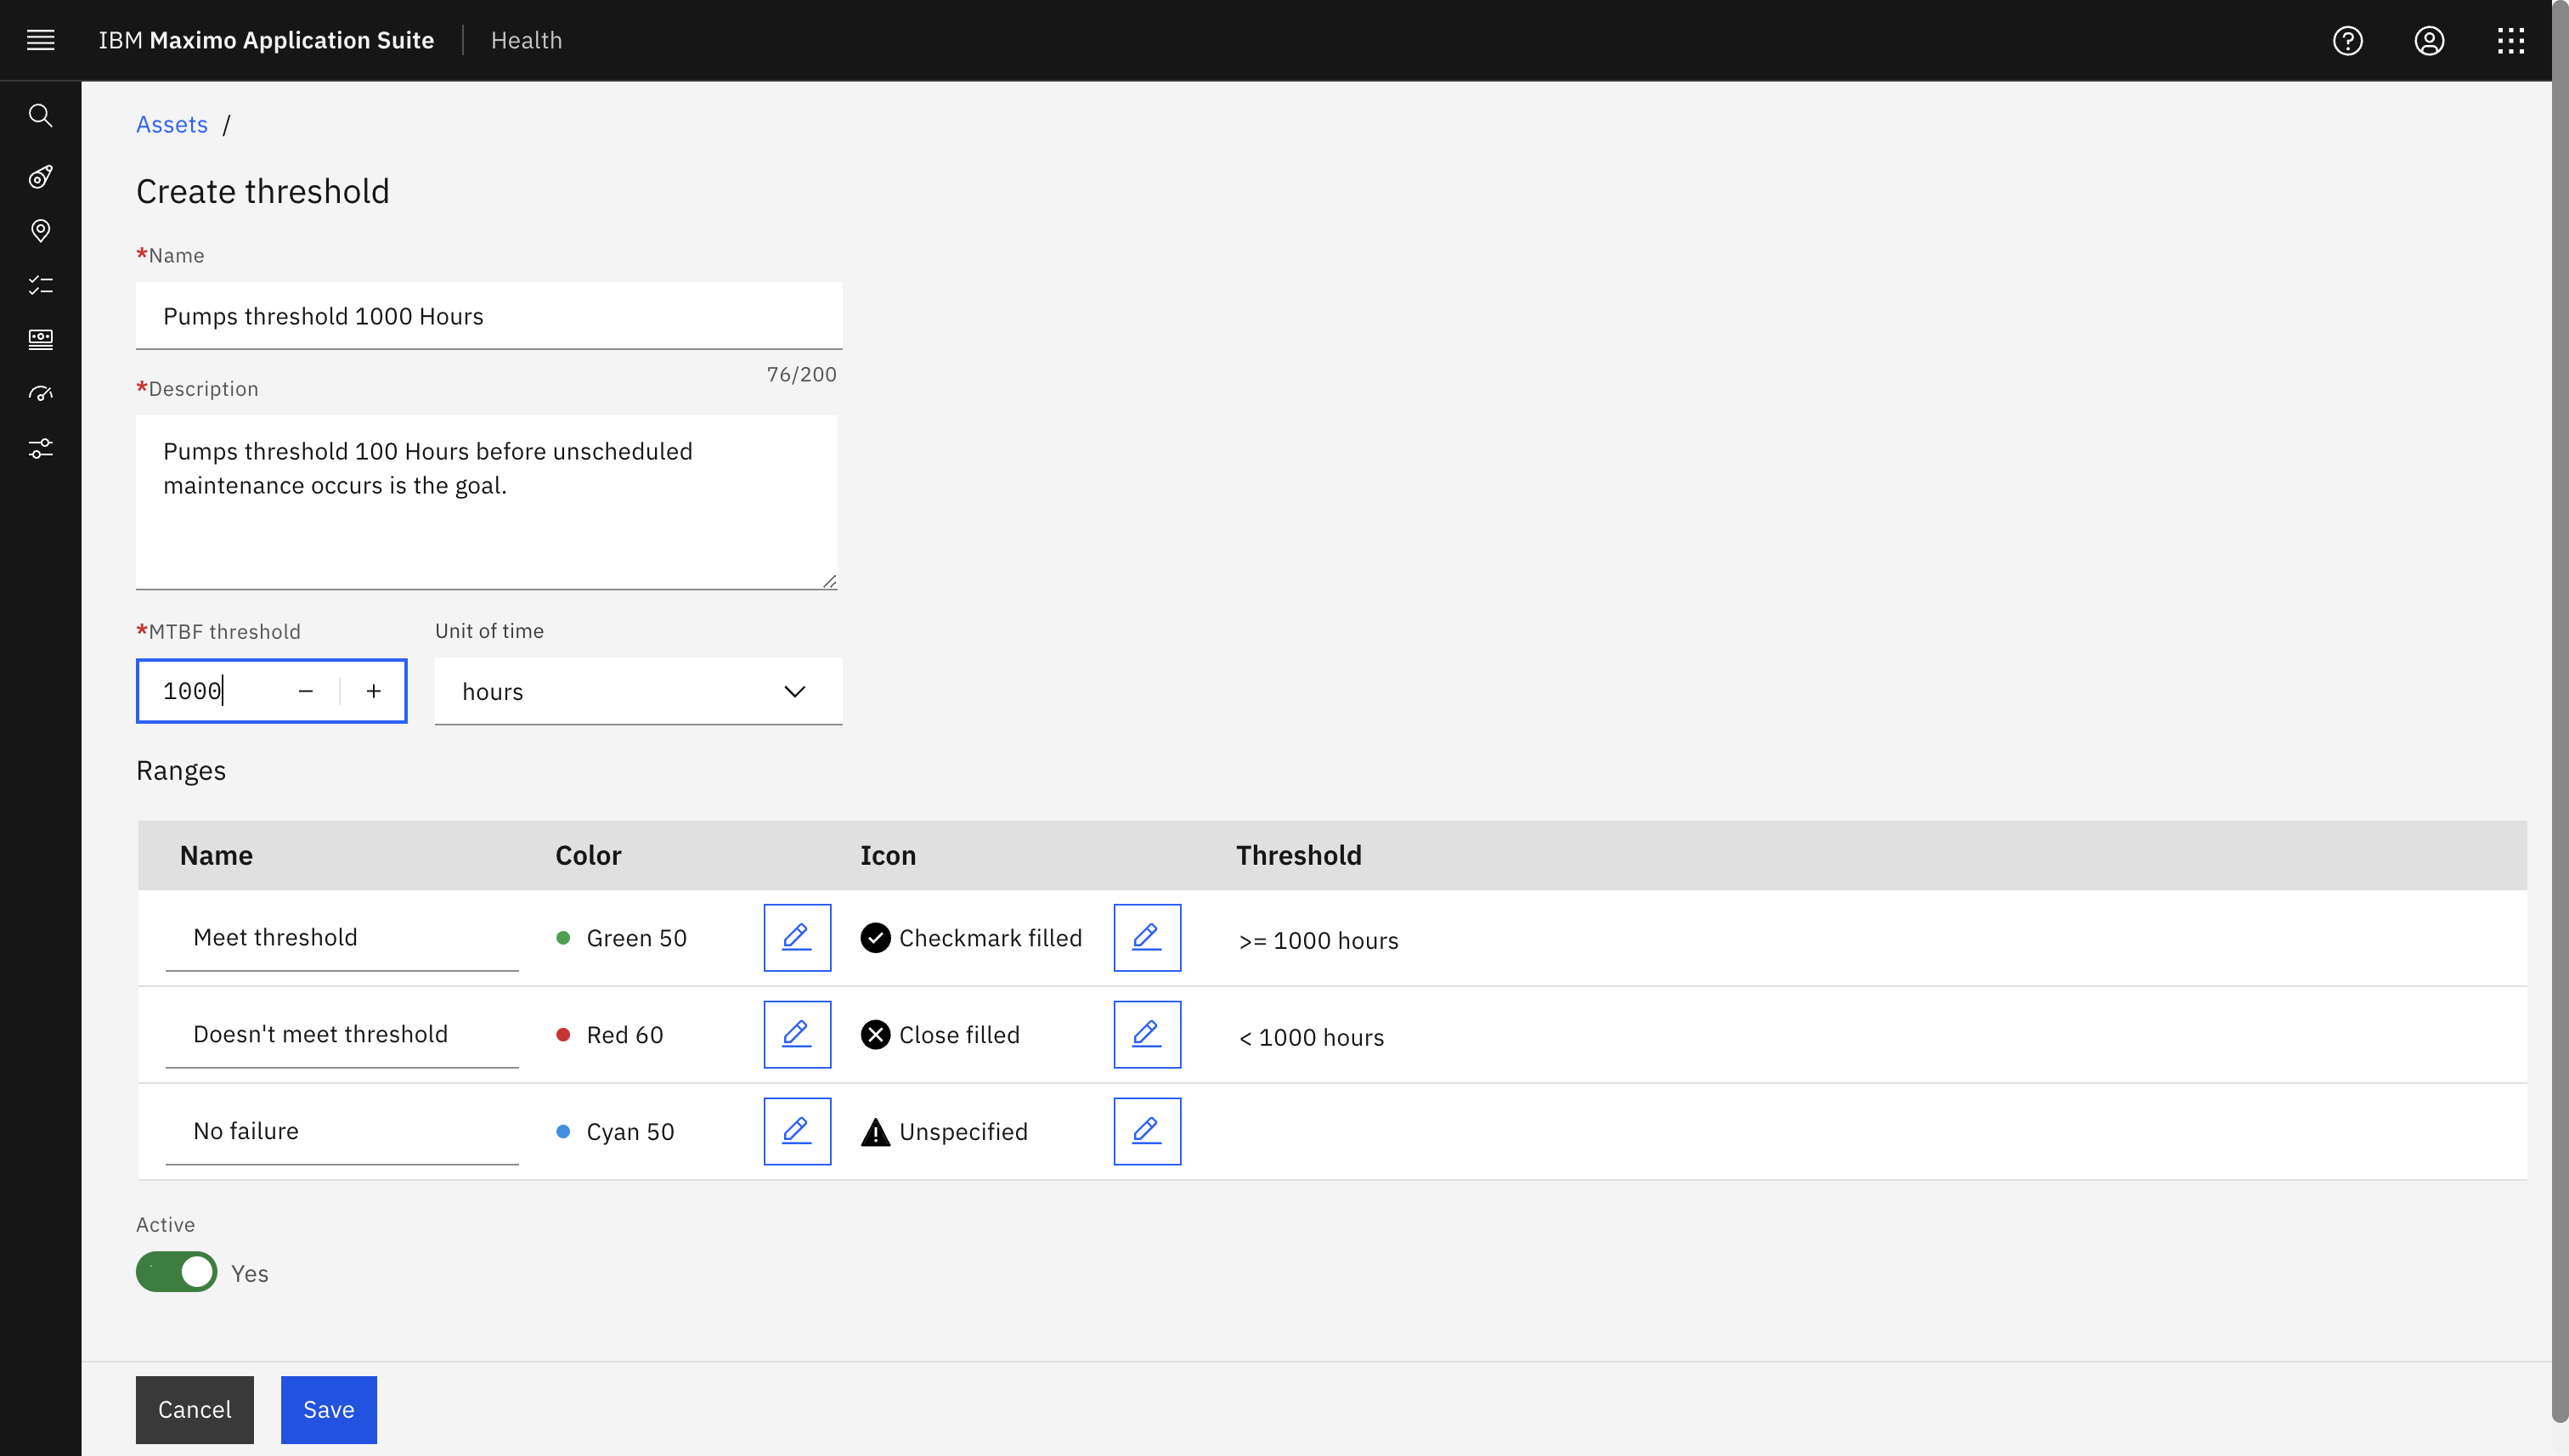2569x1456 pixels.
Task: Click the Cancel button to discard changes
Action: coord(194,1408)
